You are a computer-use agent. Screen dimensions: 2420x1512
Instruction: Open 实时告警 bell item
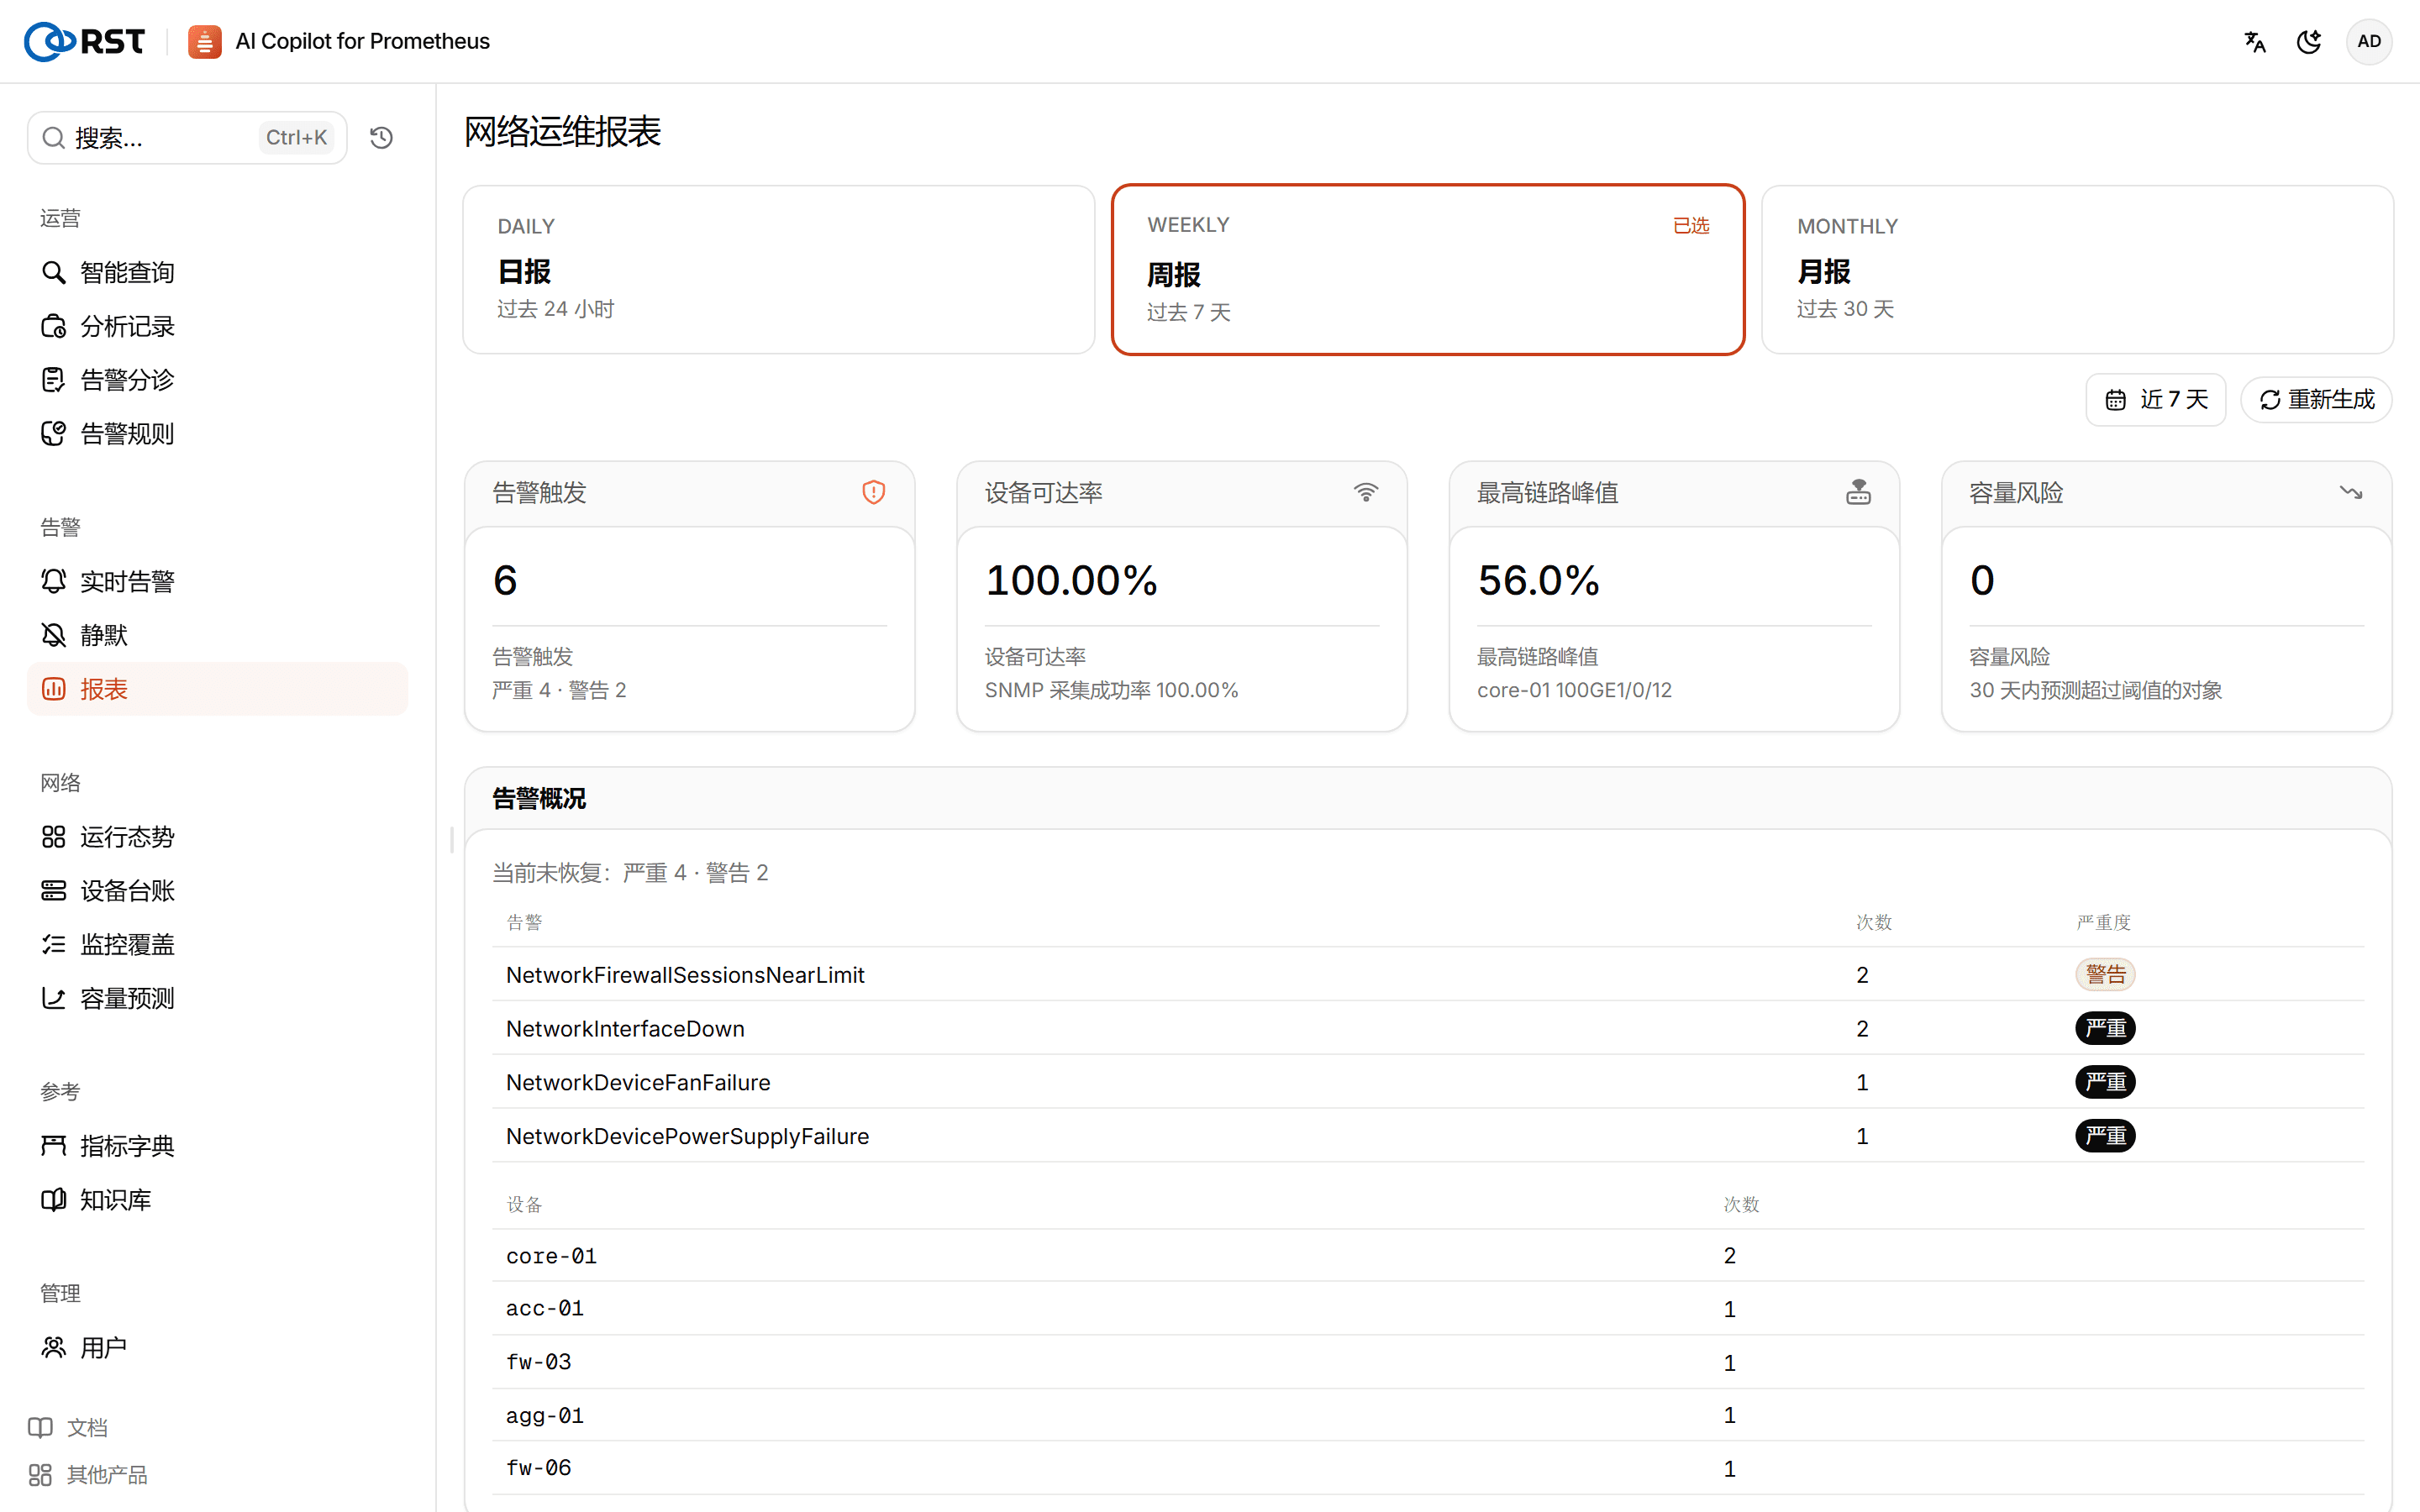tap(217, 581)
